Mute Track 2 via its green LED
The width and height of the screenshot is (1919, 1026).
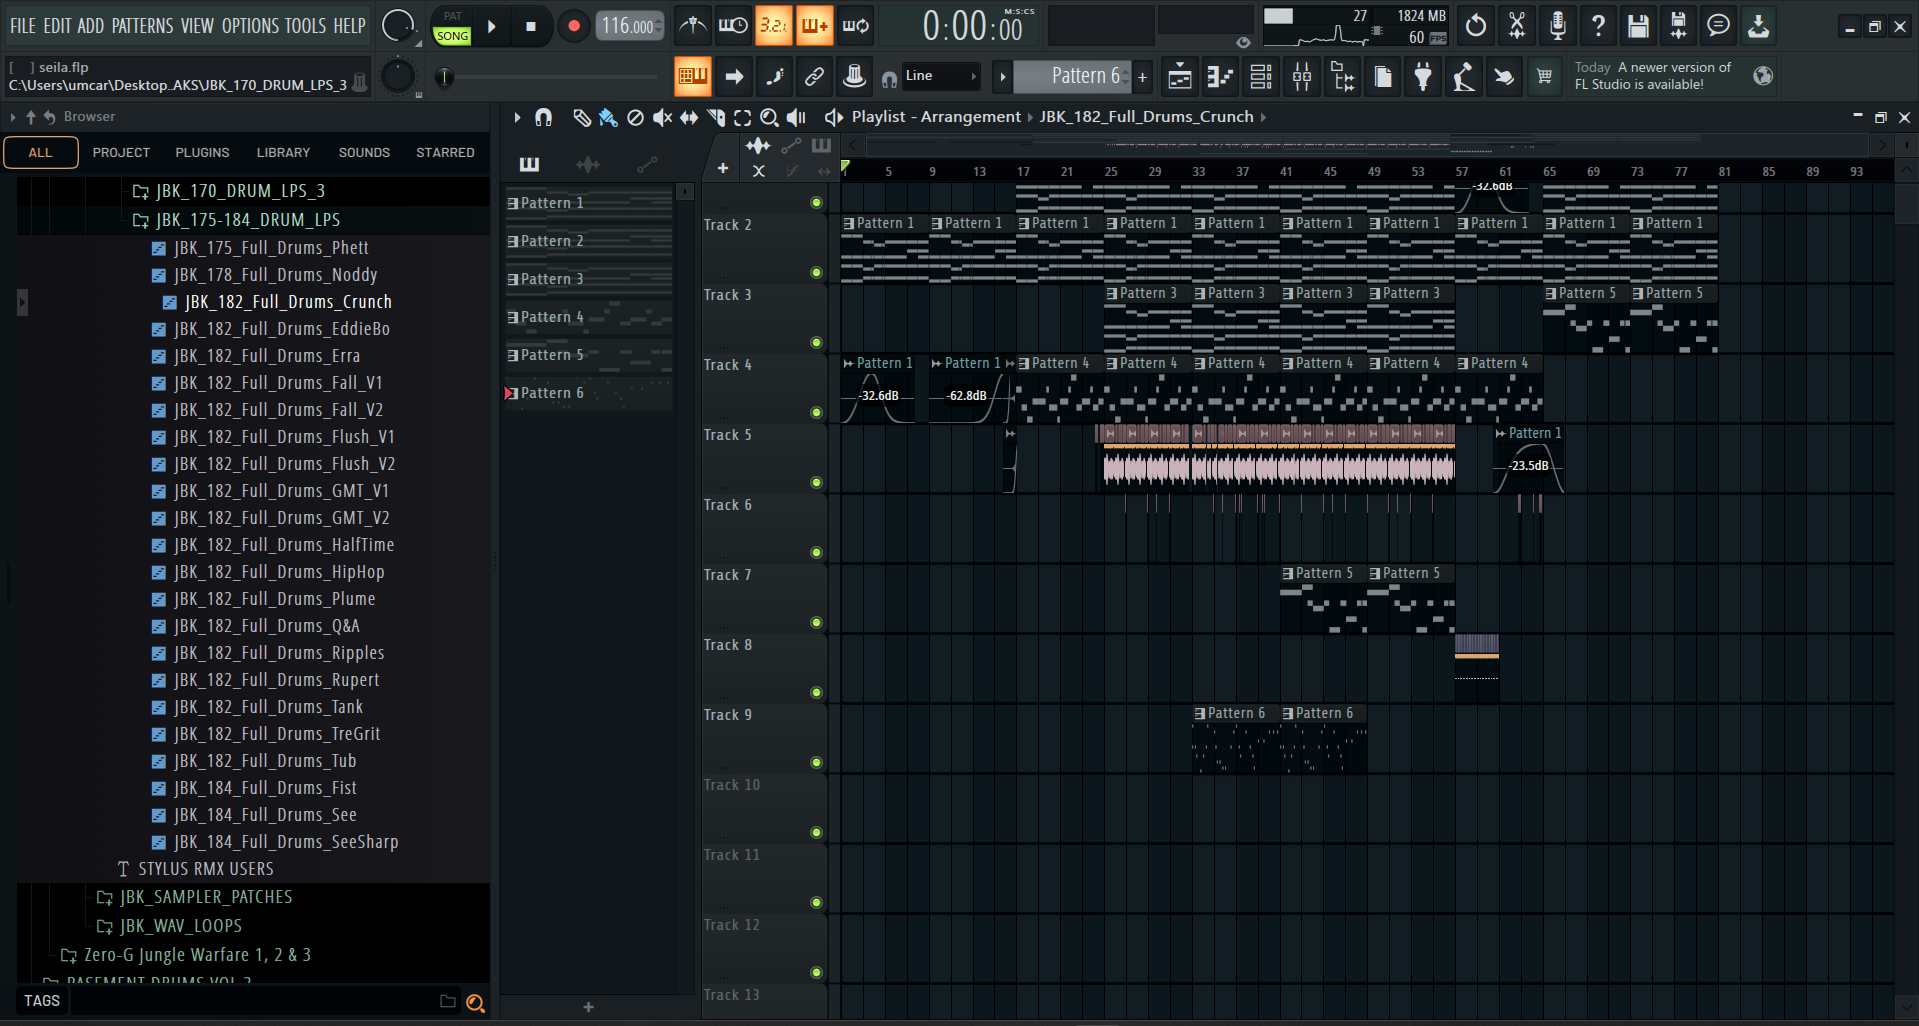816,273
